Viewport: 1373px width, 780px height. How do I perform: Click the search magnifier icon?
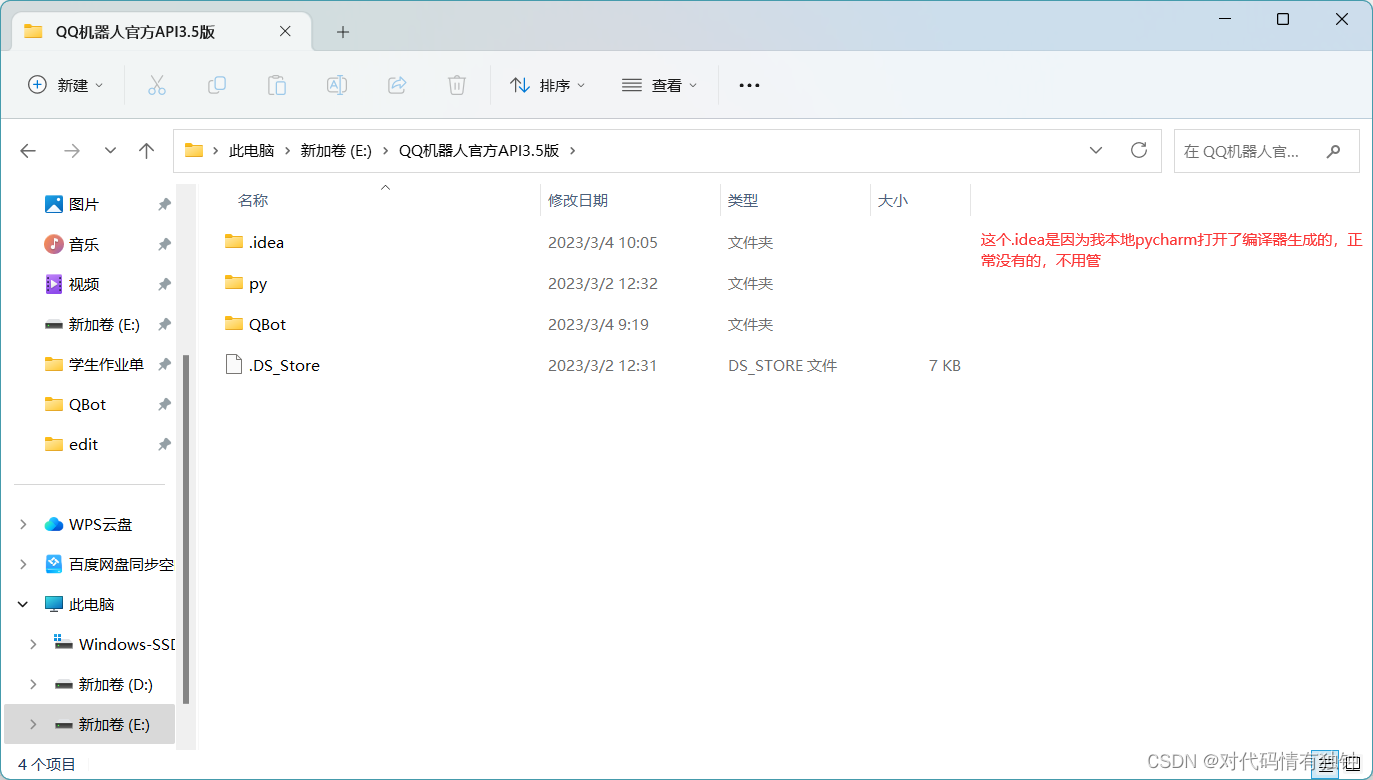click(1333, 151)
